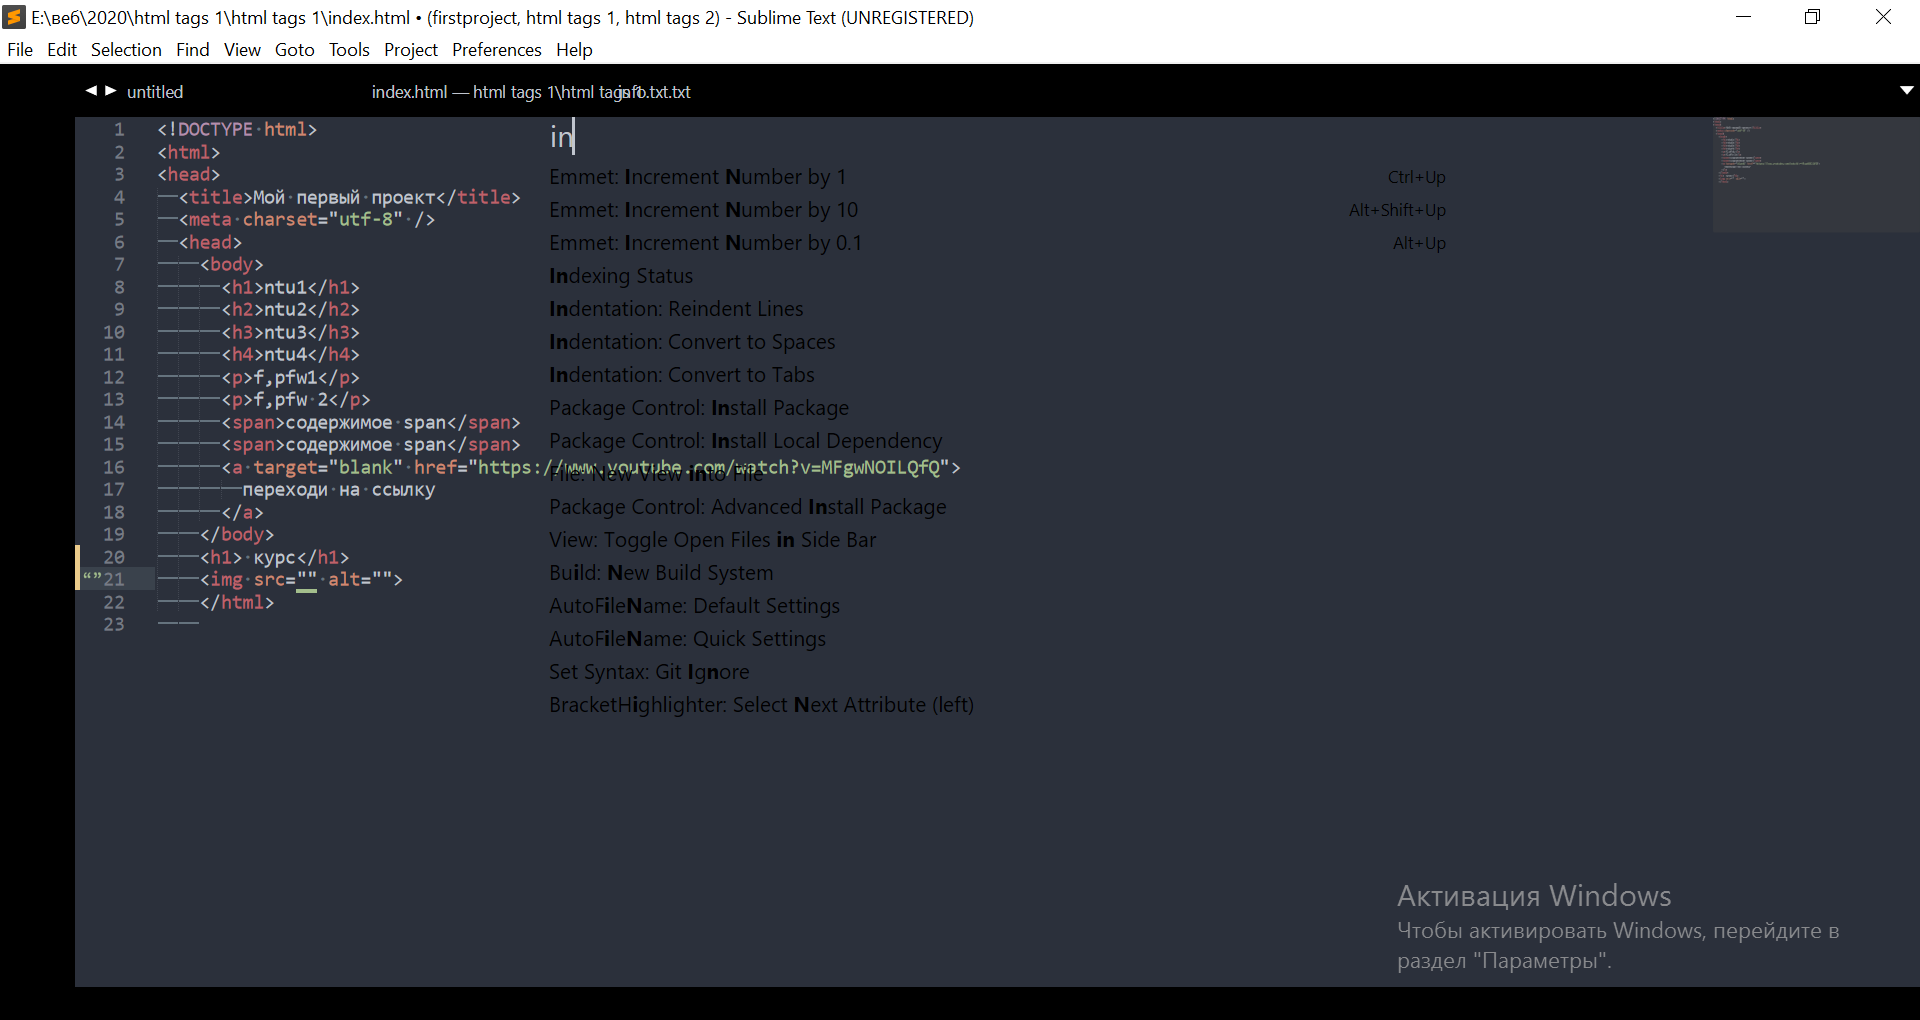Open the Goto menu
The width and height of the screenshot is (1920, 1020).
tap(295, 50)
